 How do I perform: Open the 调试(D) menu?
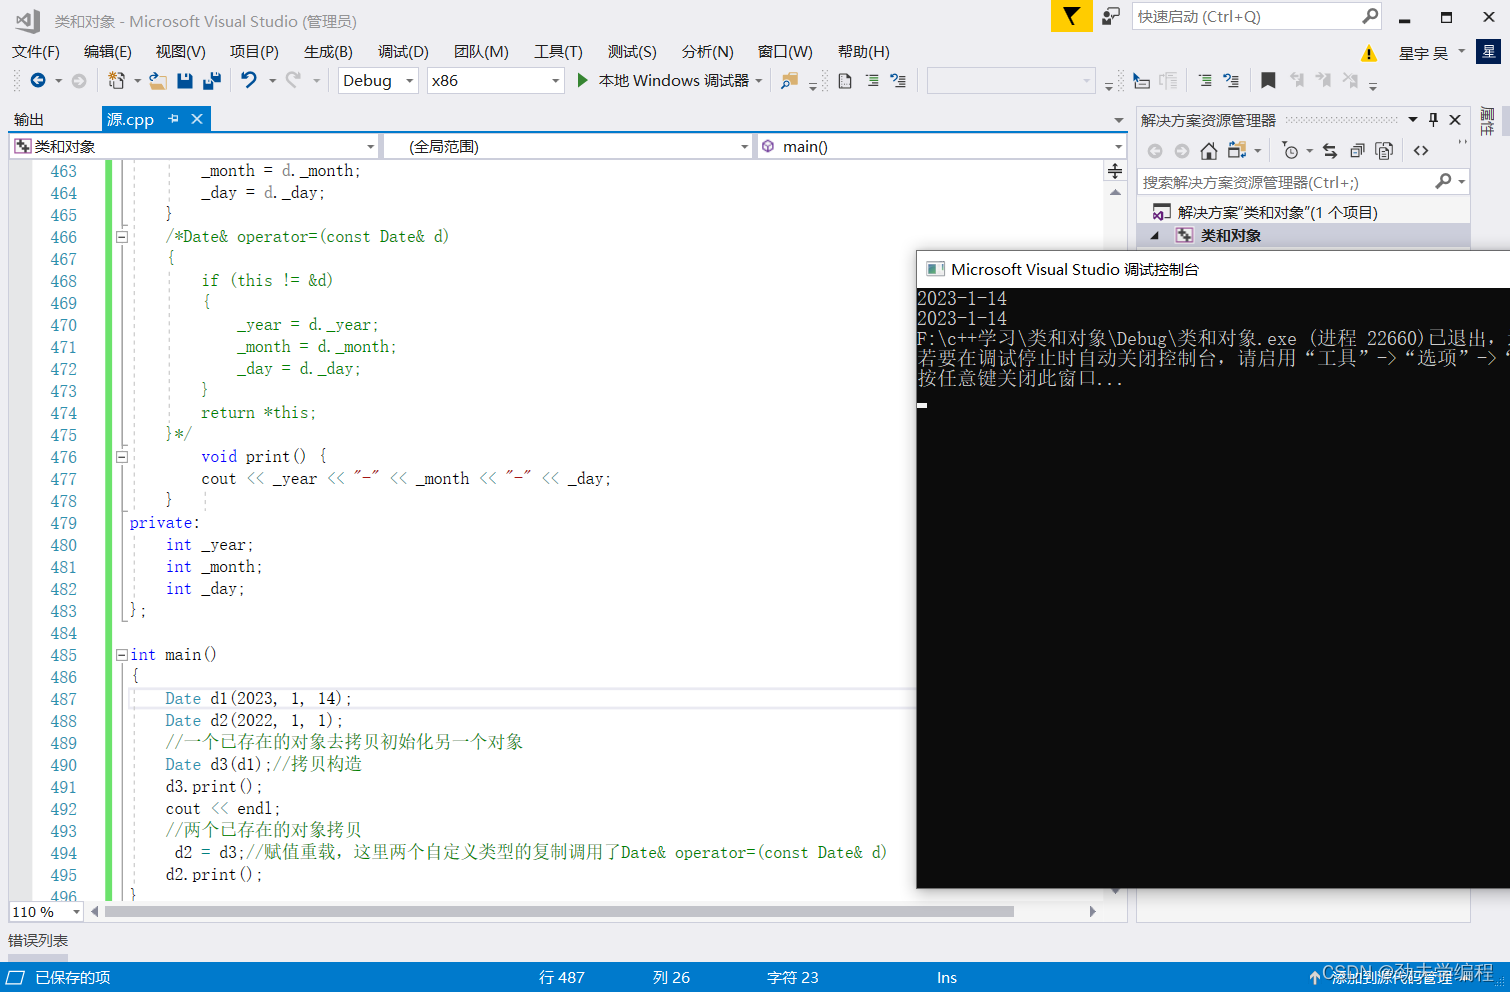coord(403,52)
